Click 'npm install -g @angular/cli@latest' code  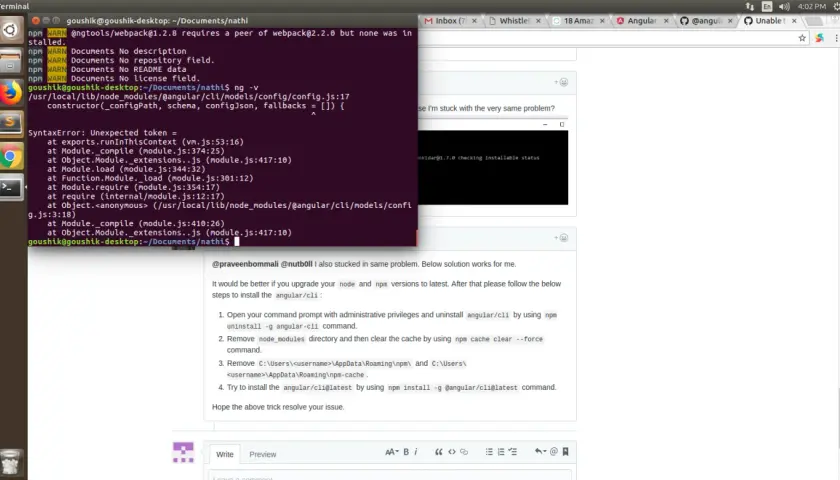click(x=453, y=387)
